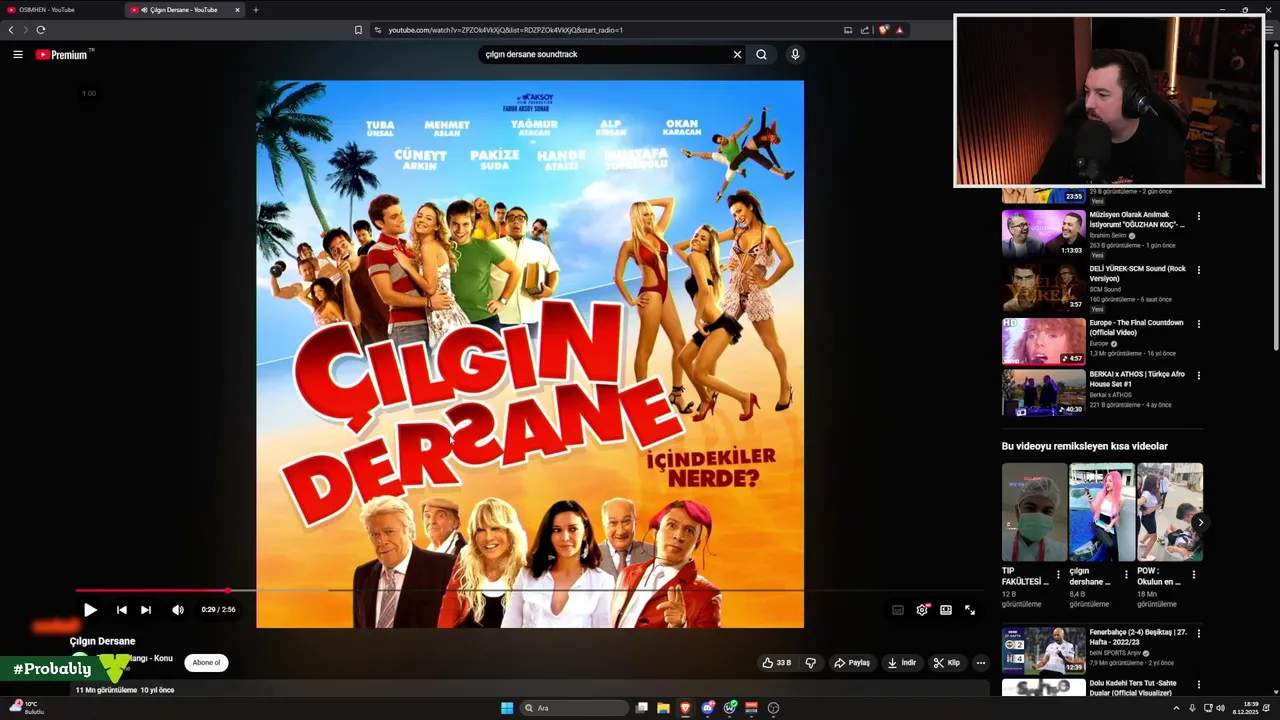Dislike the video

point(811,662)
